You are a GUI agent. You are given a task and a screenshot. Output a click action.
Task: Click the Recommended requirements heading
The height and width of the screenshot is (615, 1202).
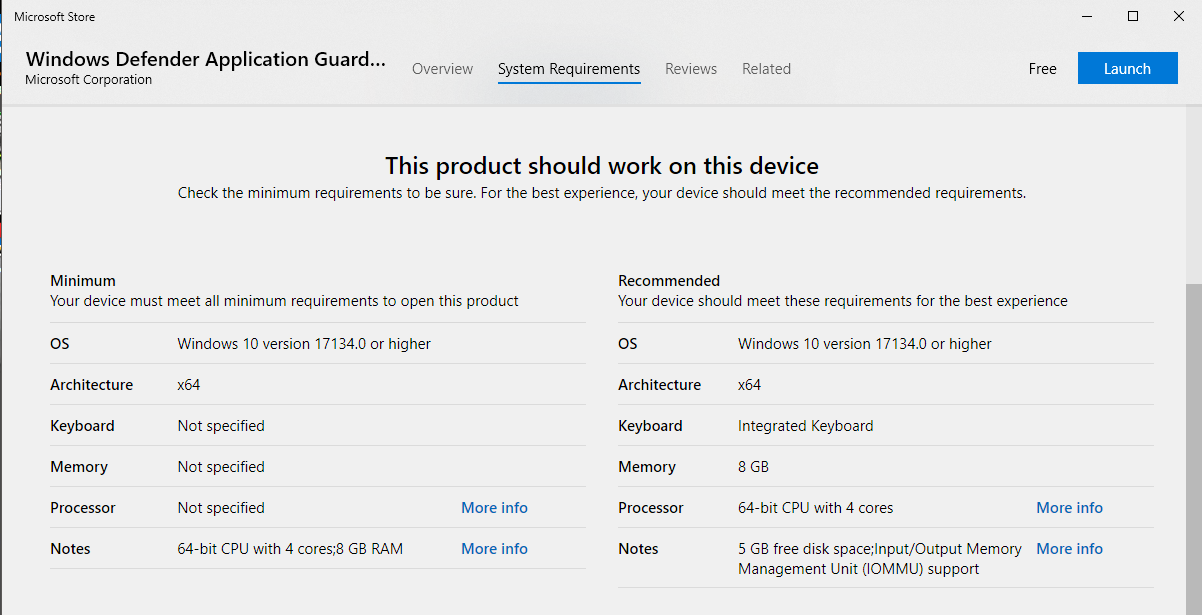pos(669,281)
